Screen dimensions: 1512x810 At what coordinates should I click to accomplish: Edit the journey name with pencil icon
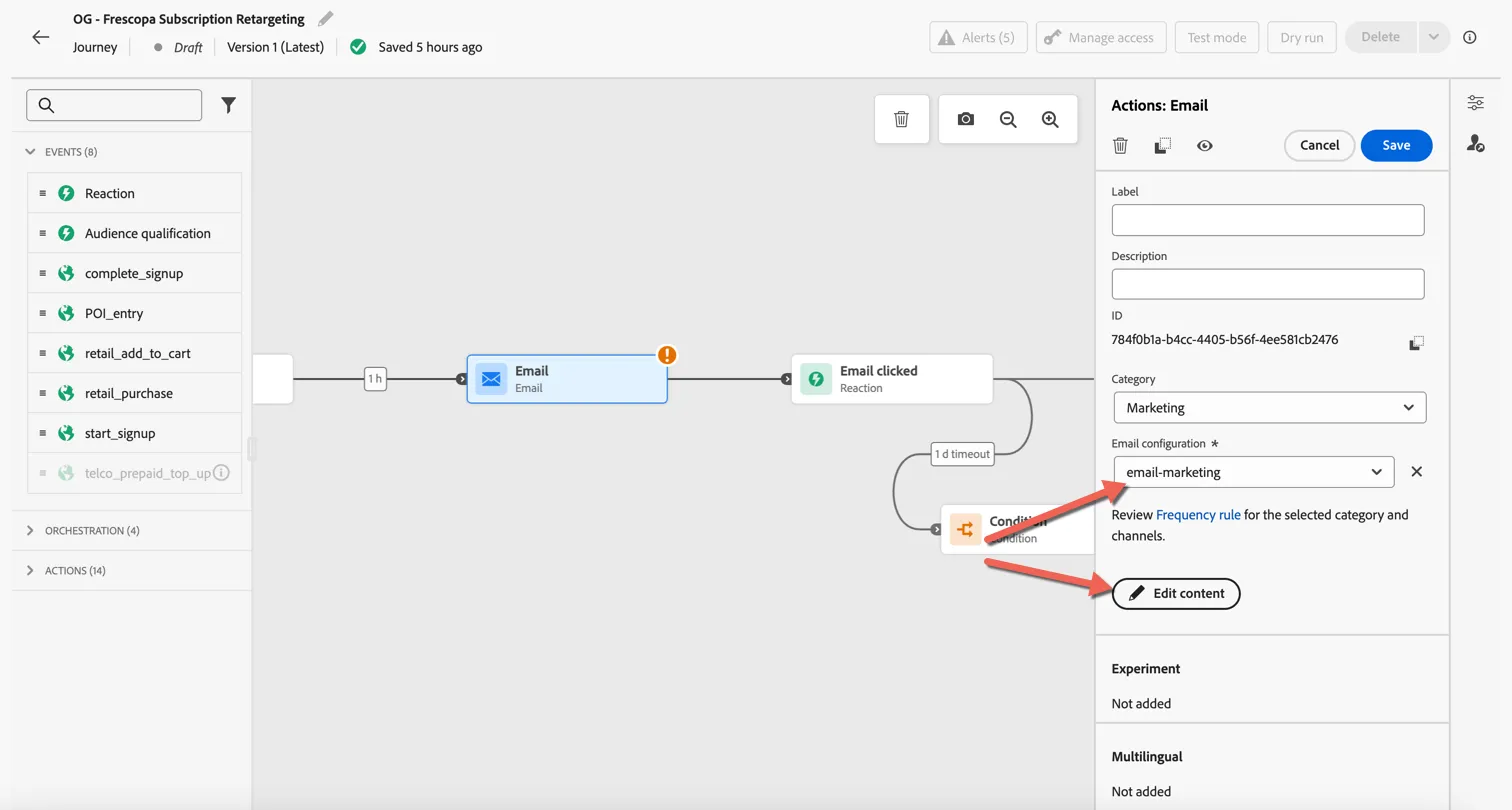click(326, 19)
